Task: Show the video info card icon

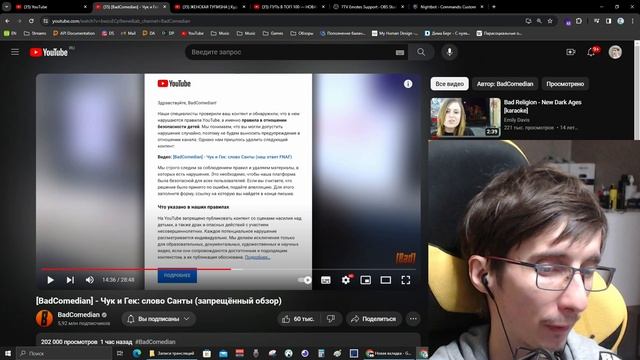Action: coord(408,84)
